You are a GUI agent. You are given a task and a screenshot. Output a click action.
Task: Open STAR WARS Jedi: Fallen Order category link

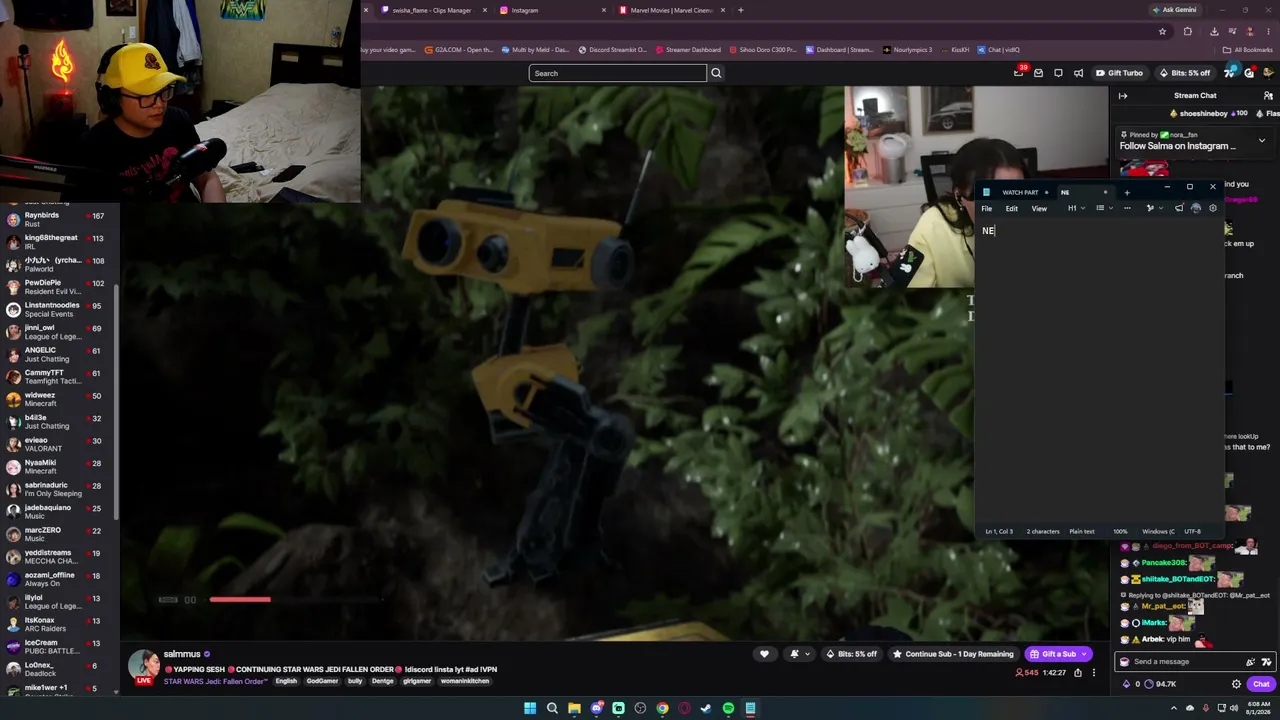pyautogui.click(x=217, y=681)
